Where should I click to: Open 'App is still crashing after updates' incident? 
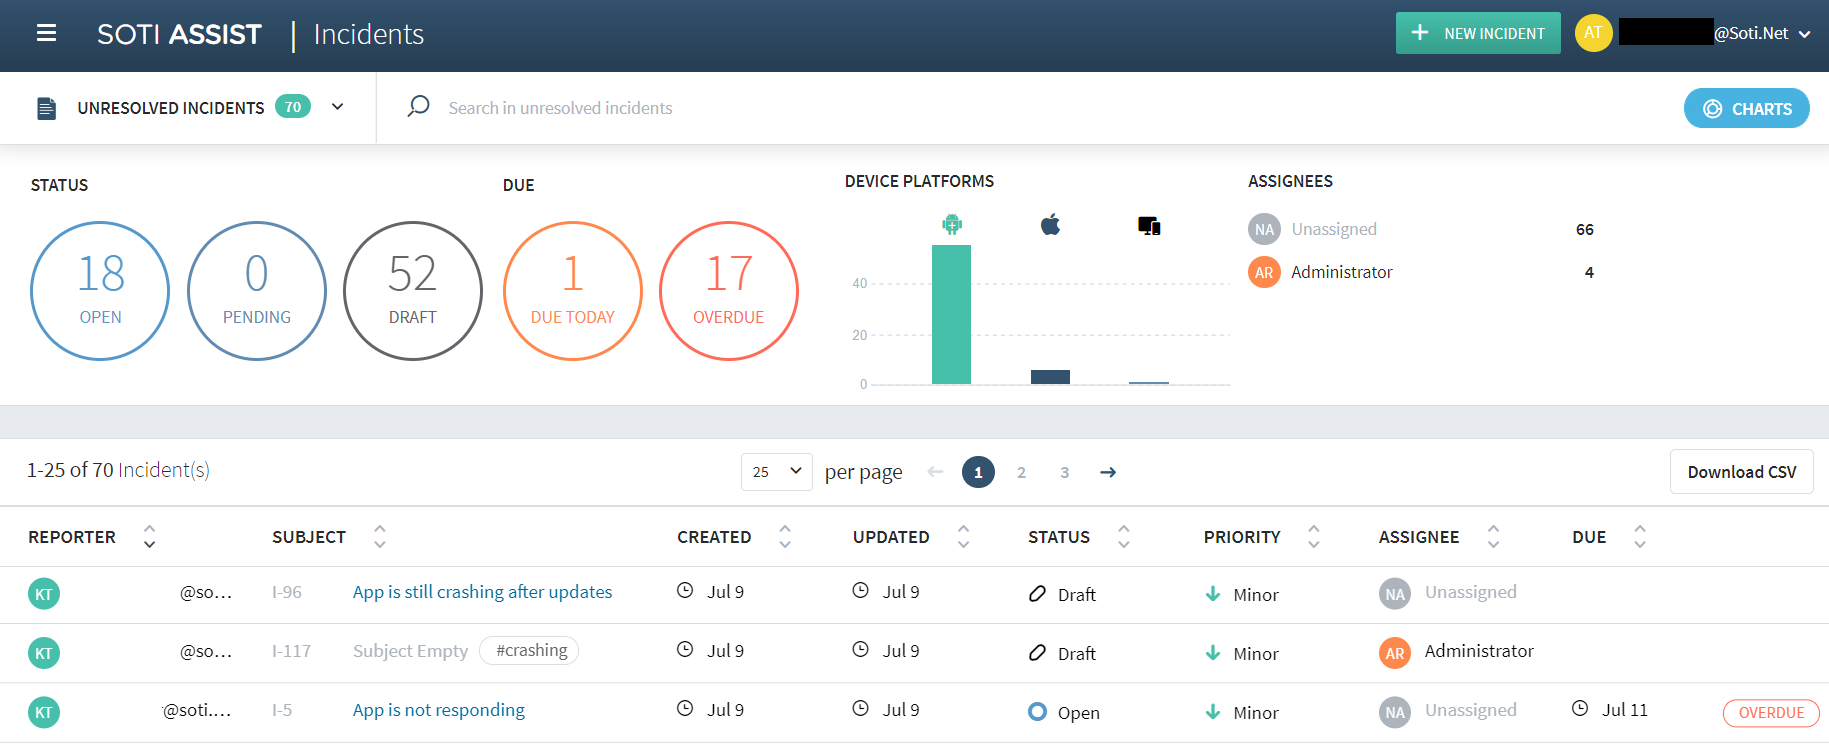pos(482,592)
